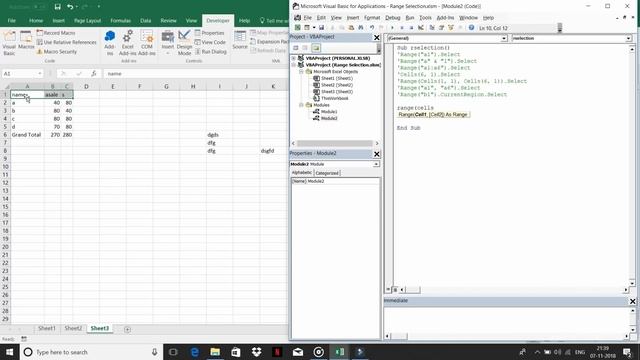Screen dimensions: 640x360
Task: Open COM Add-ins dialog
Action: point(147,42)
